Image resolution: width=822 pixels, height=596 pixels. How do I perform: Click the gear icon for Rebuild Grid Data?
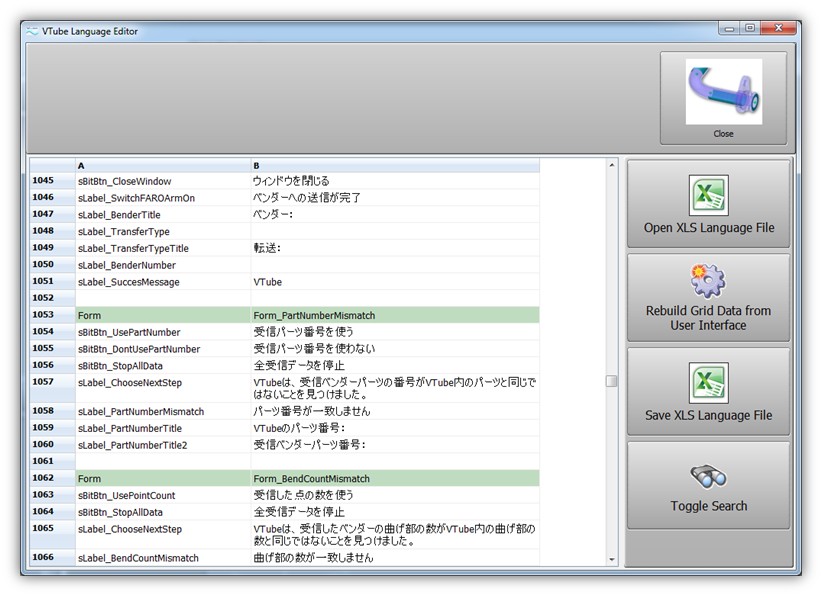point(708,281)
